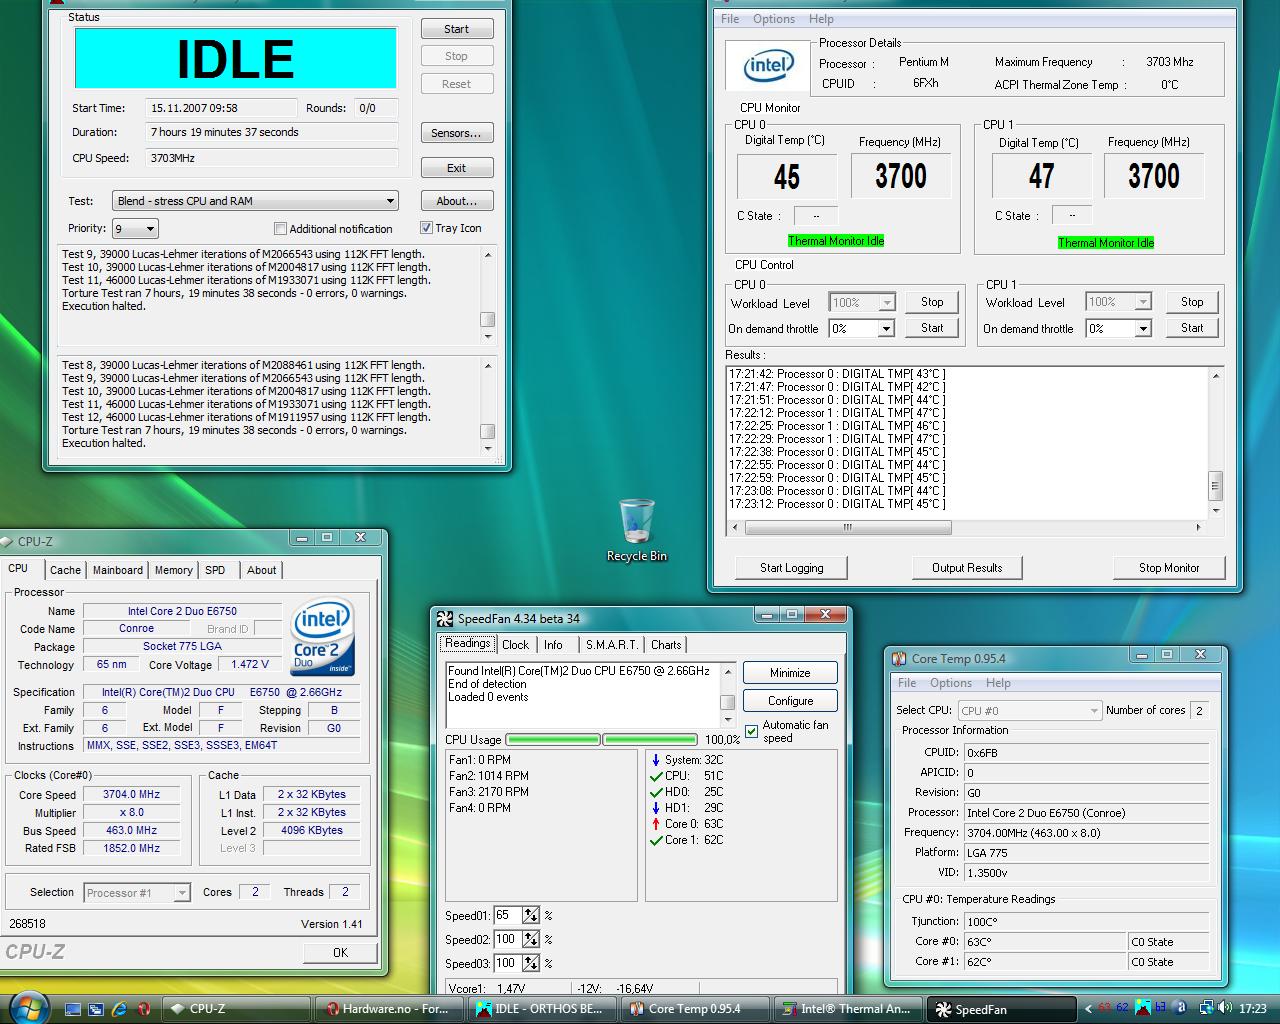1280x1024 pixels.
Task: Click the SpeedFan CPU Usage first progress bar
Action: (553, 740)
